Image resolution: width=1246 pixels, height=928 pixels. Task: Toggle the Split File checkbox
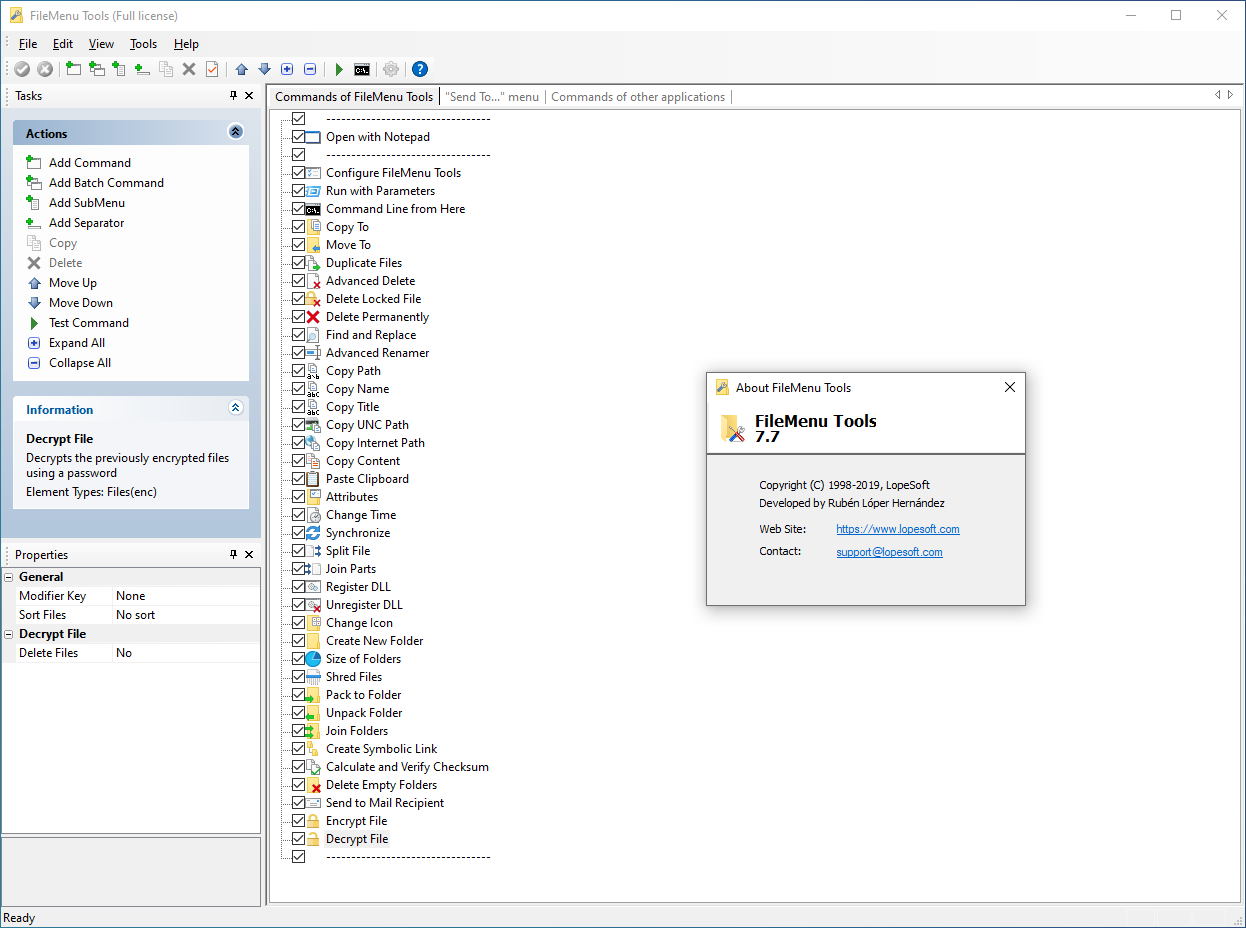coord(298,551)
